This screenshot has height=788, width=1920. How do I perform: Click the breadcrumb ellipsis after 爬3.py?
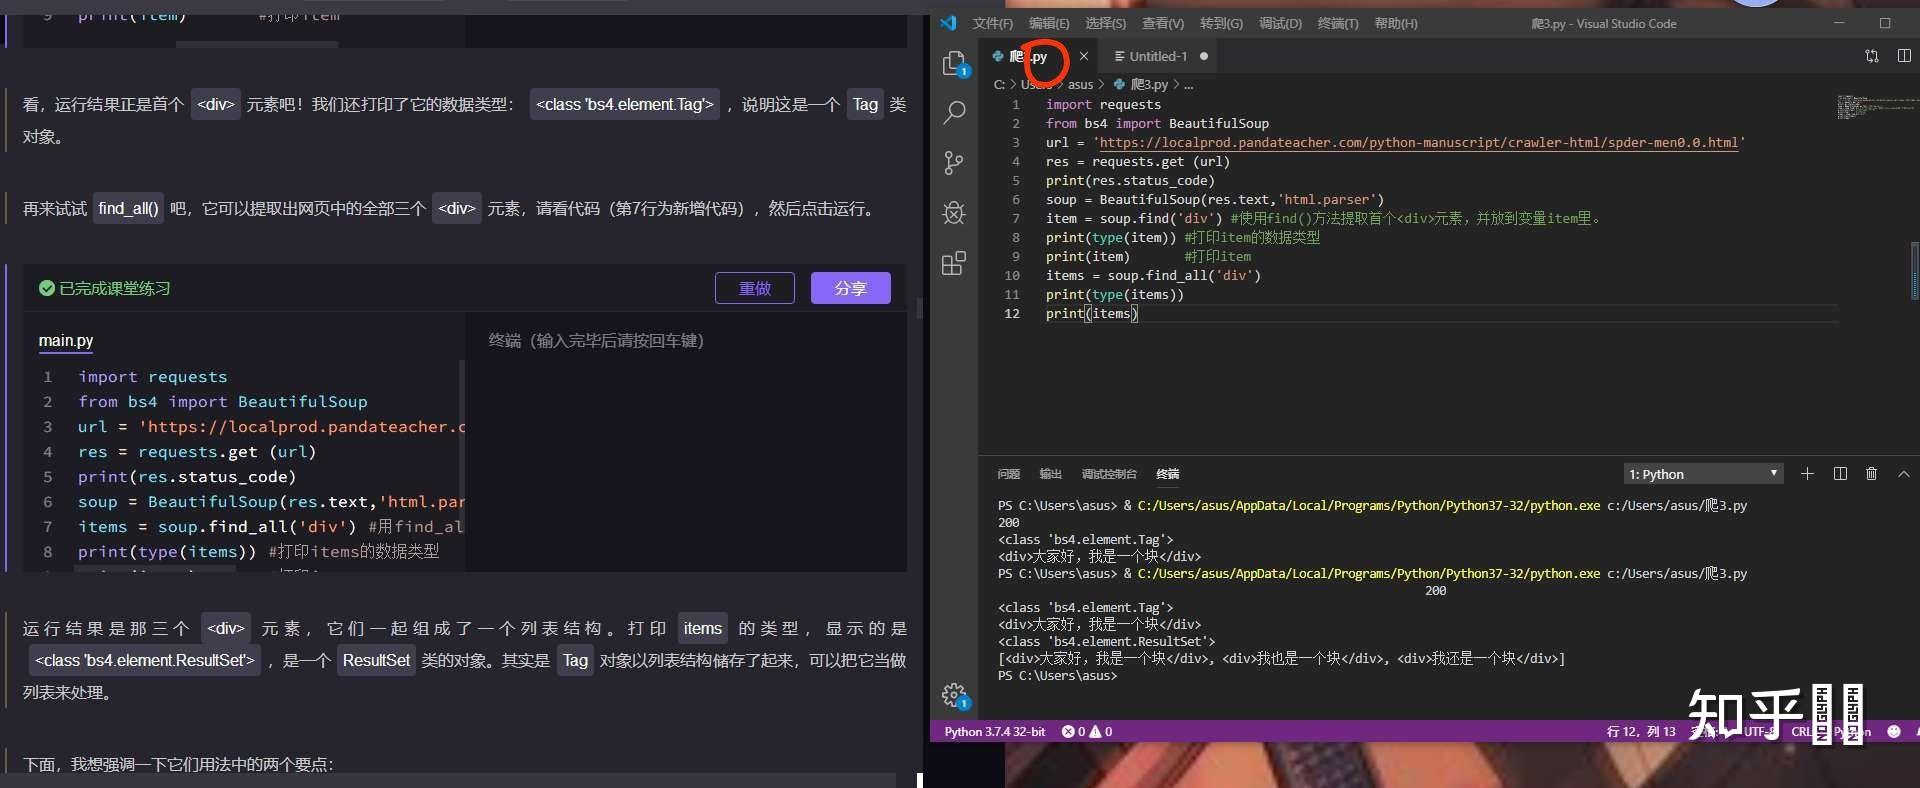[1188, 85]
